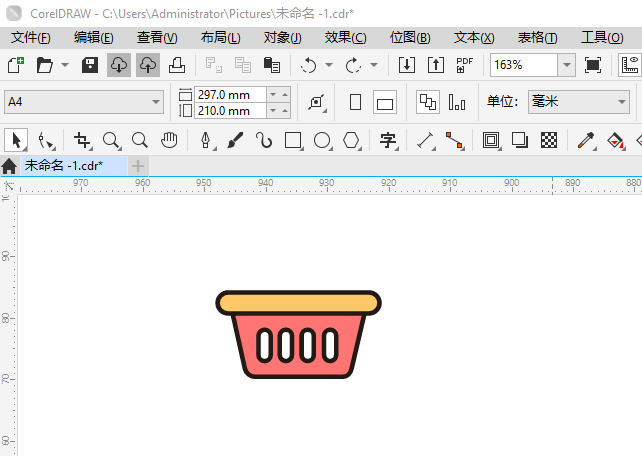Select the Ellipse tool
This screenshot has height=456, width=642.
tap(322, 140)
